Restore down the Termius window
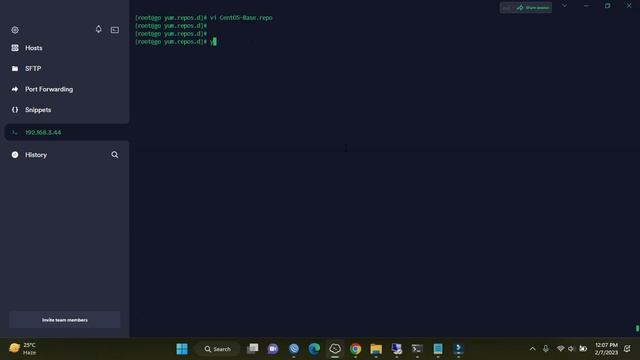 (x=608, y=6)
